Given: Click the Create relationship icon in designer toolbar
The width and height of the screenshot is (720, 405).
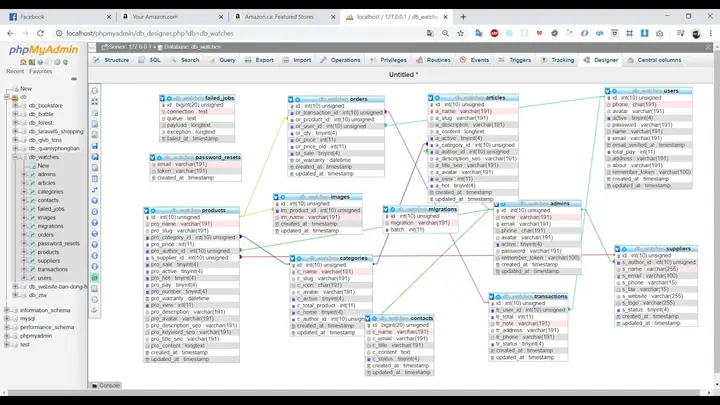Looking at the screenshot, I should [x=95, y=190].
